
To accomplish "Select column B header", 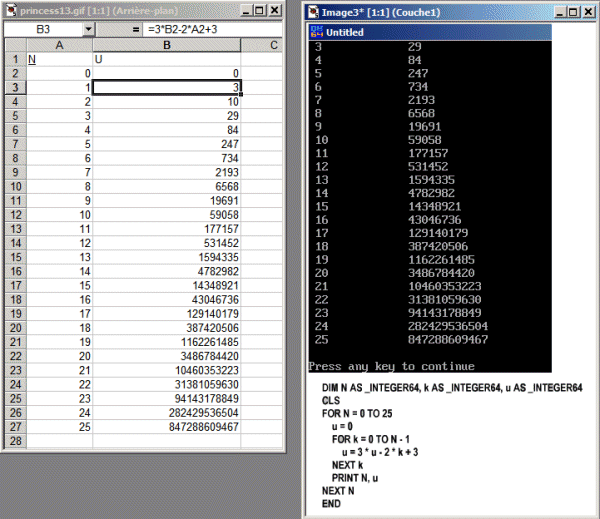I will tap(166, 46).
